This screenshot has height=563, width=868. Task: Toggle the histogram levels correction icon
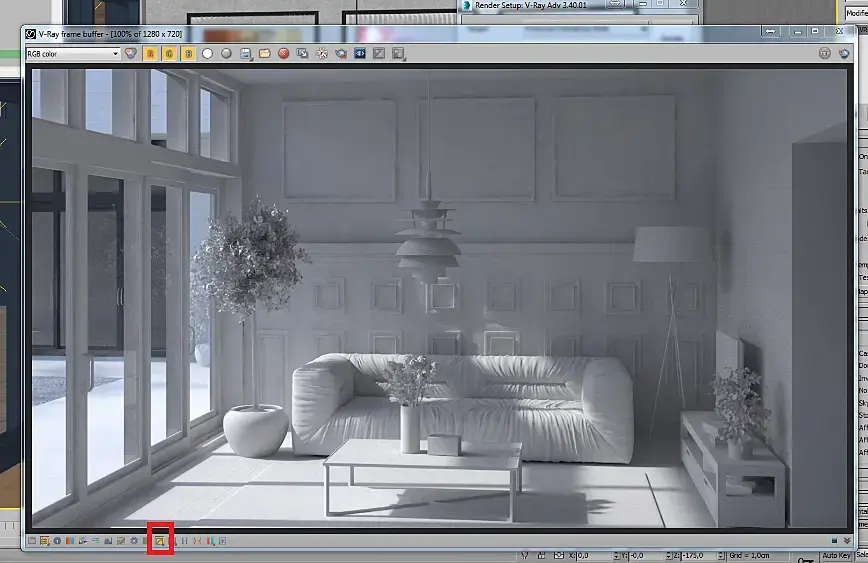click(108, 541)
